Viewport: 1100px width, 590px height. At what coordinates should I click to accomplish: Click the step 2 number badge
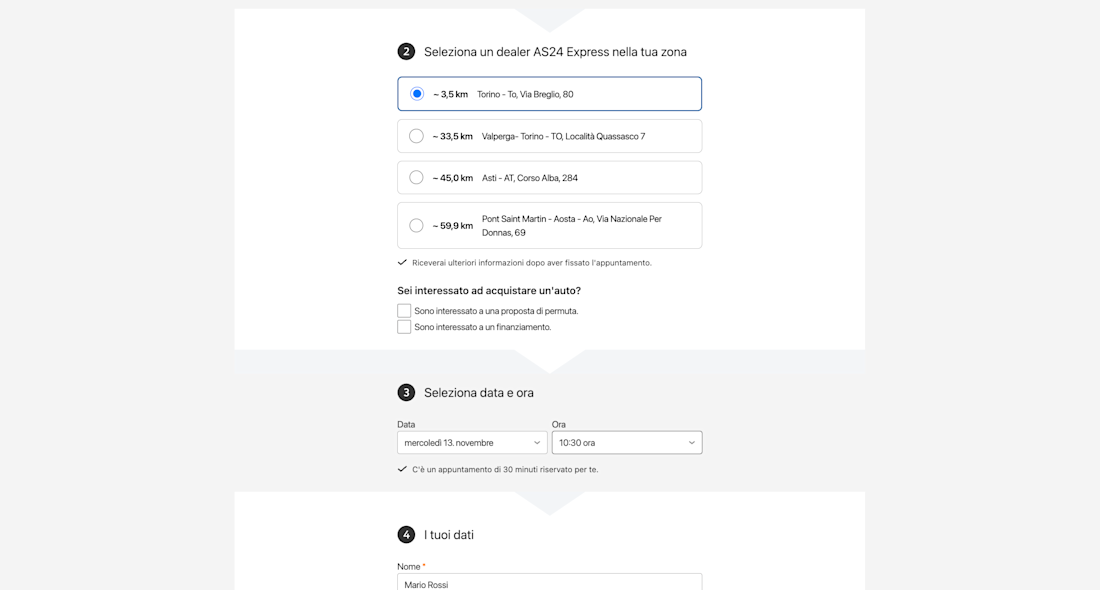point(406,52)
